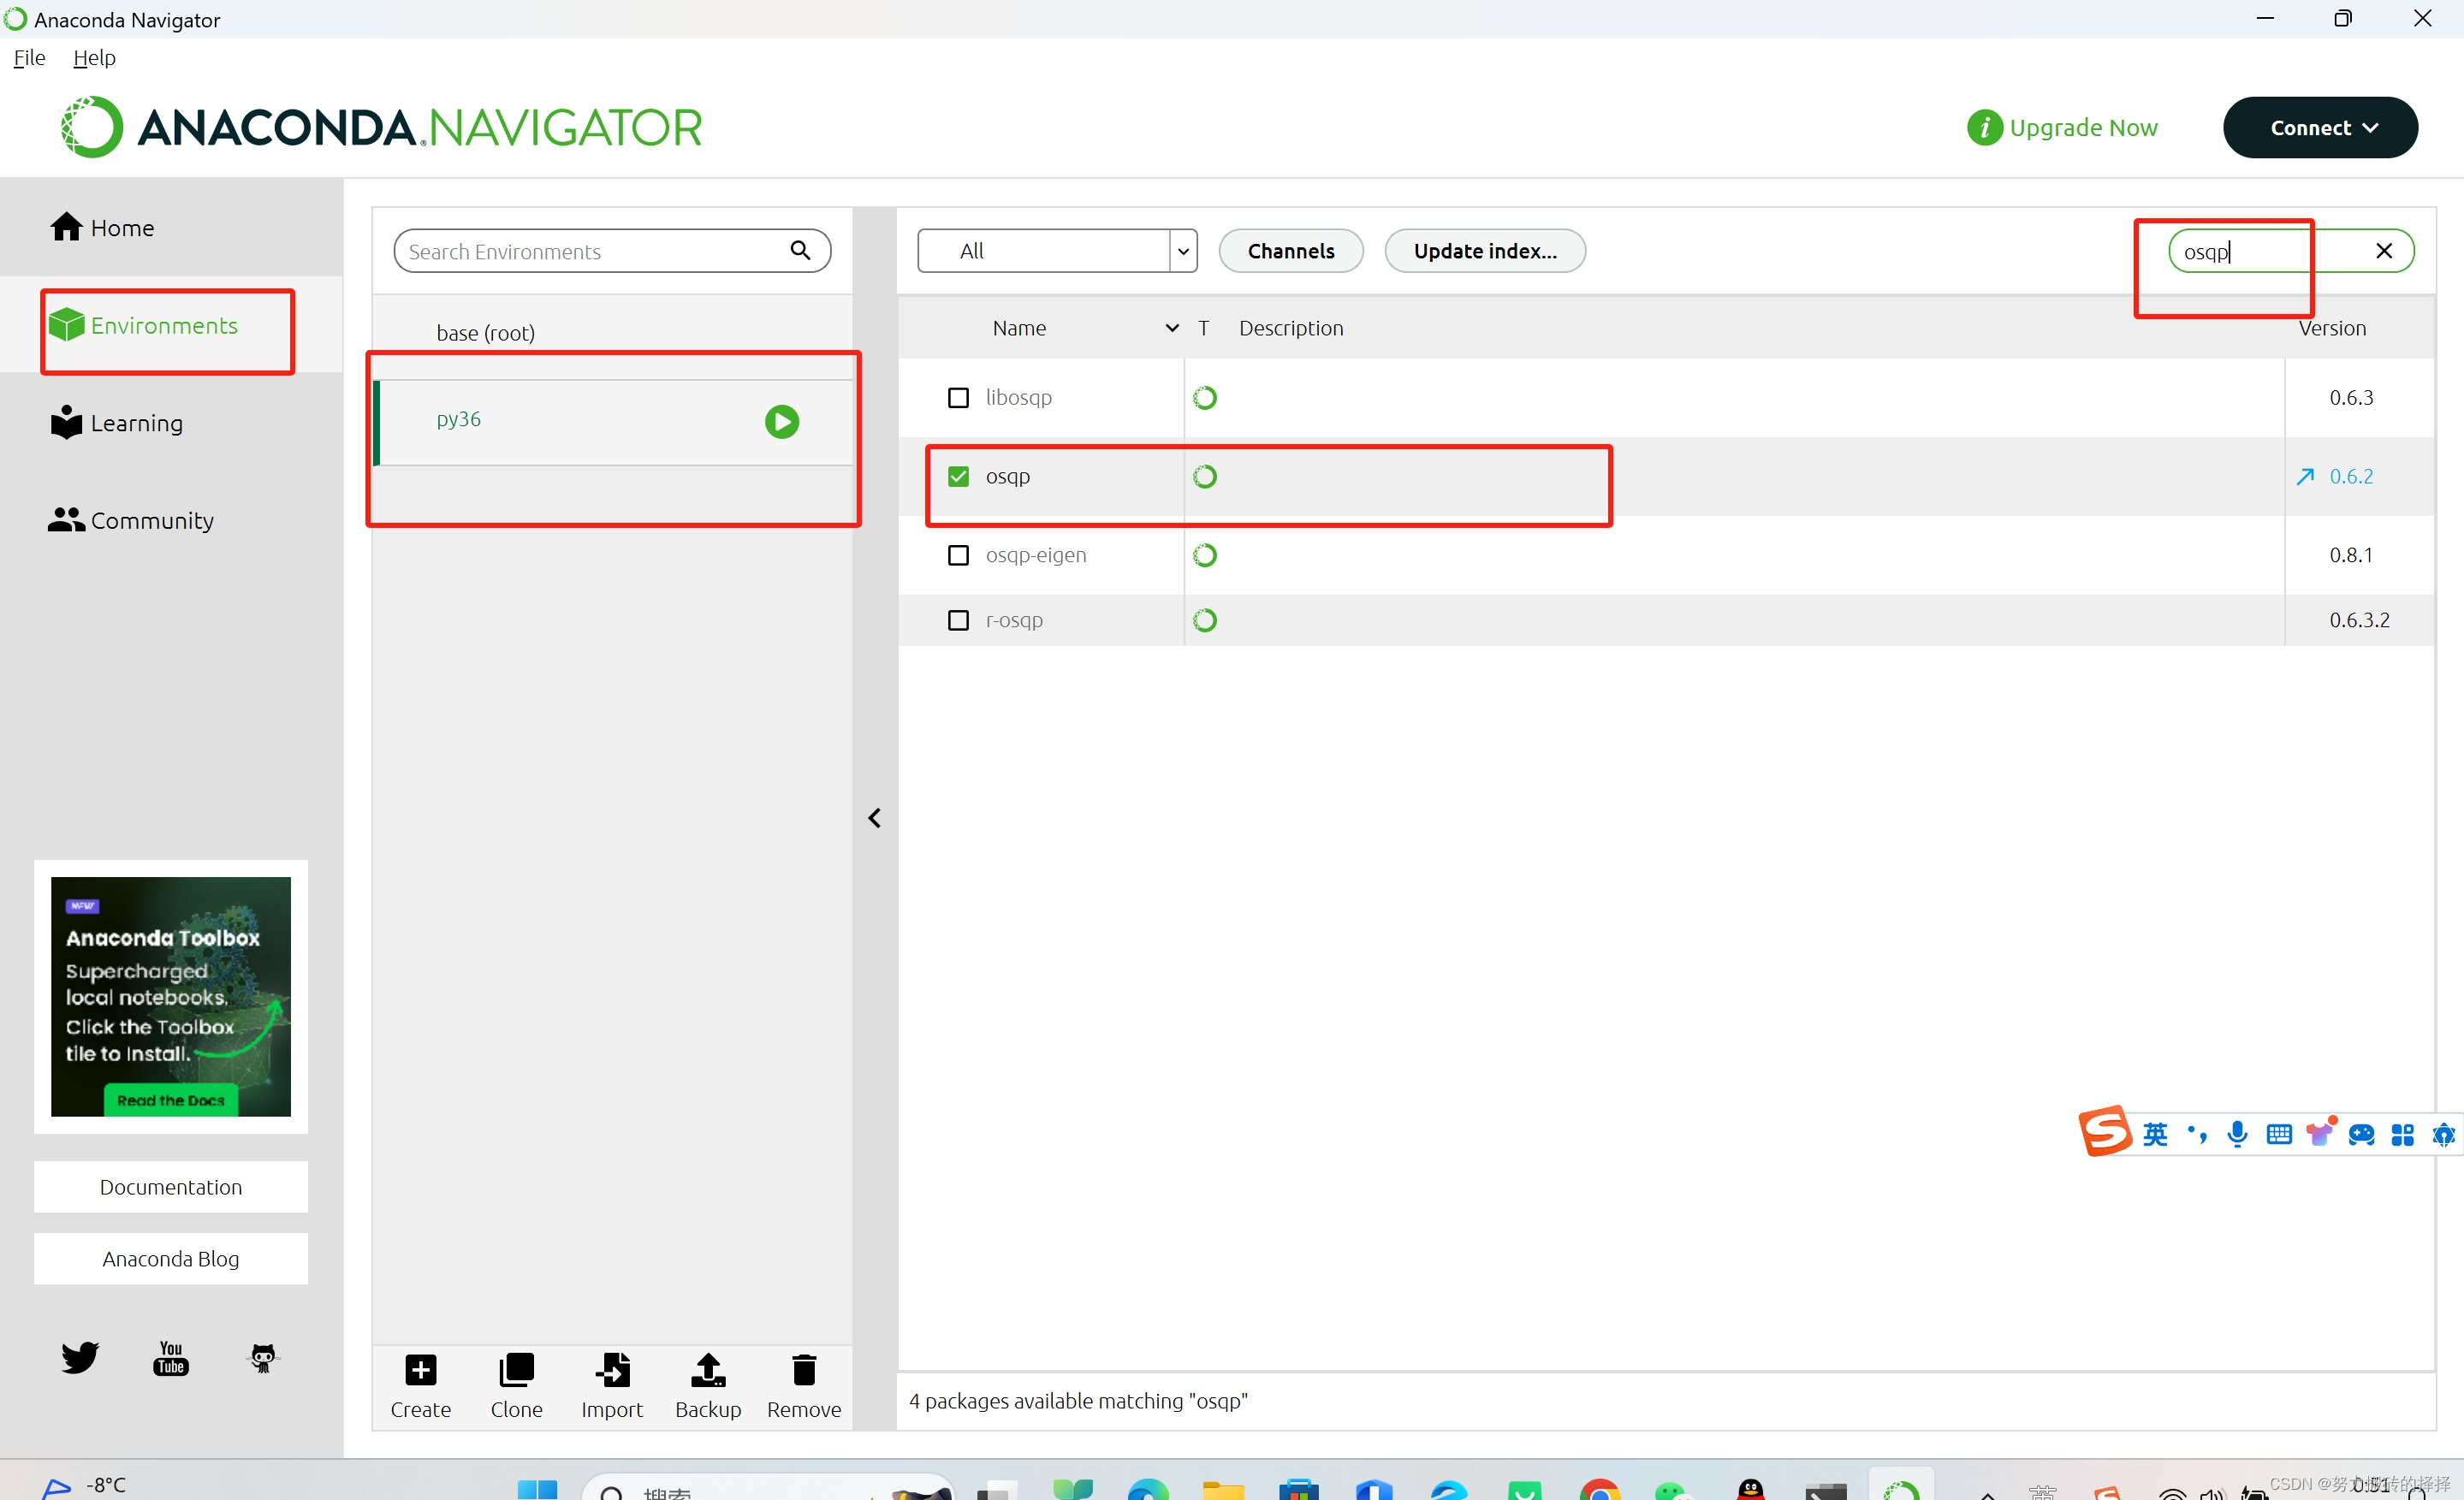This screenshot has width=2464, height=1500.
Task: Click the Sogou game controller icon
Action: [x=2361, y=1134]
